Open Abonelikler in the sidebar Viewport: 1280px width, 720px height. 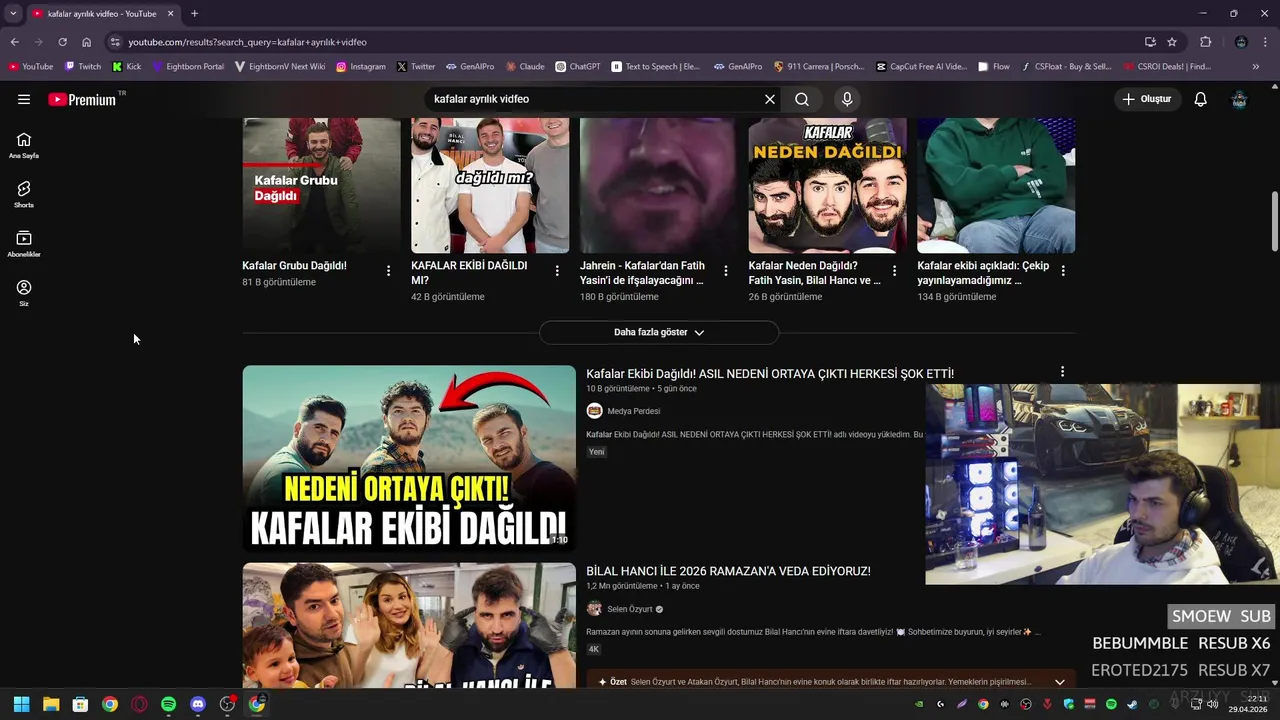click(x=24, y=243)
